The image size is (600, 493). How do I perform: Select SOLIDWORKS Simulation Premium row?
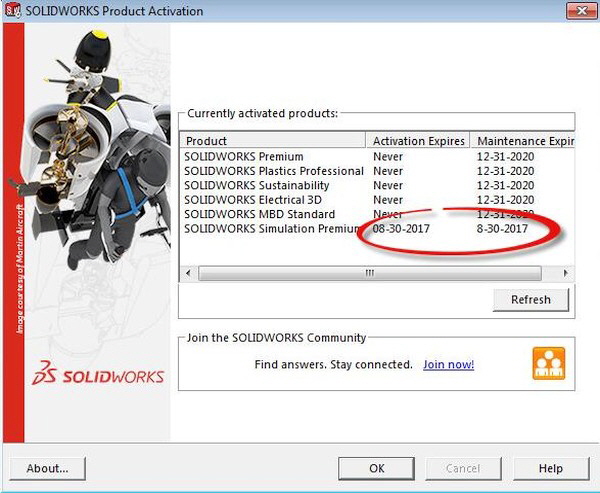click(377, 229)
